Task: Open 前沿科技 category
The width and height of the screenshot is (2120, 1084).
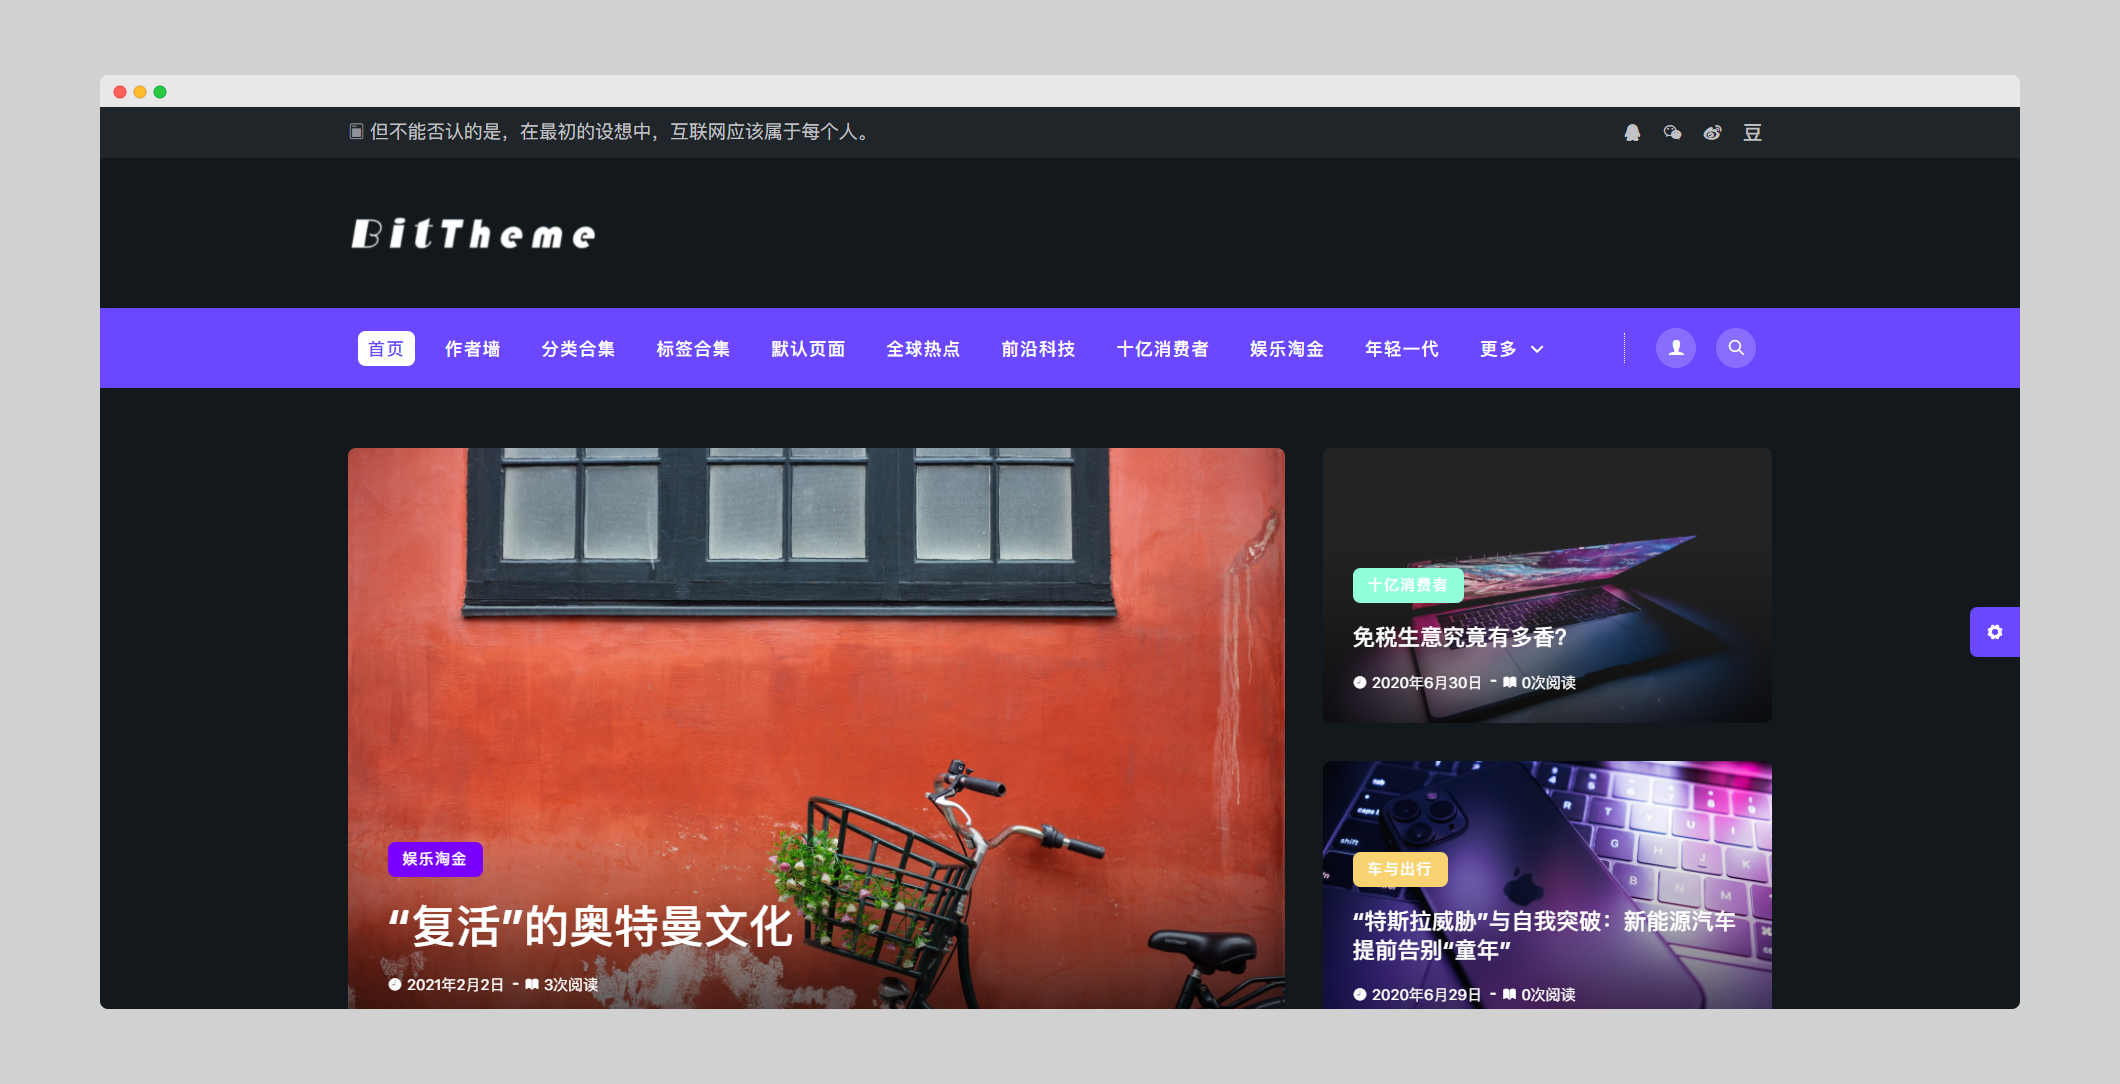Action: [x=1038, y=349]
